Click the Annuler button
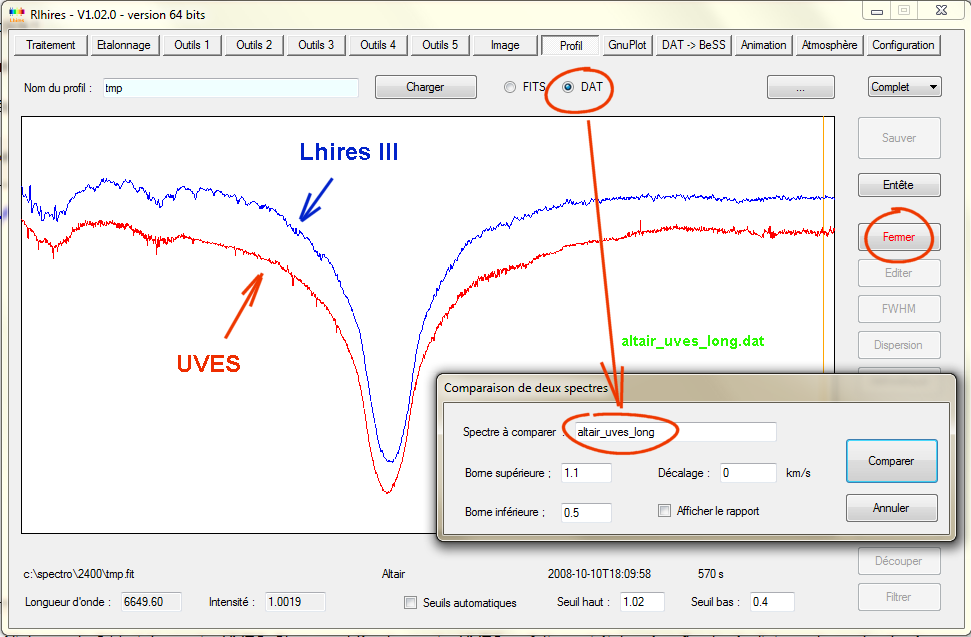The image size is (971, 637). [x=892, y=508]
